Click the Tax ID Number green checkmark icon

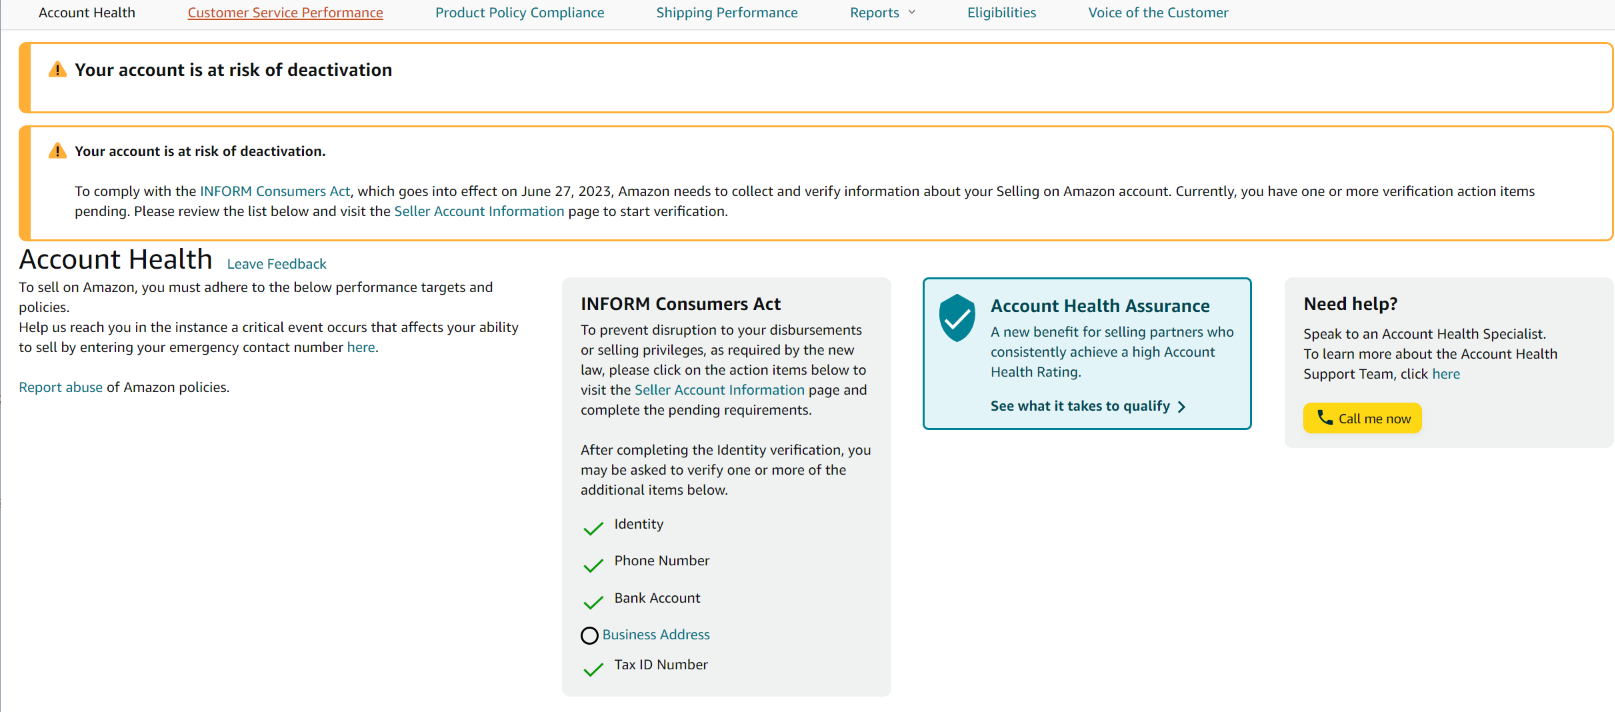coord(593,668)
